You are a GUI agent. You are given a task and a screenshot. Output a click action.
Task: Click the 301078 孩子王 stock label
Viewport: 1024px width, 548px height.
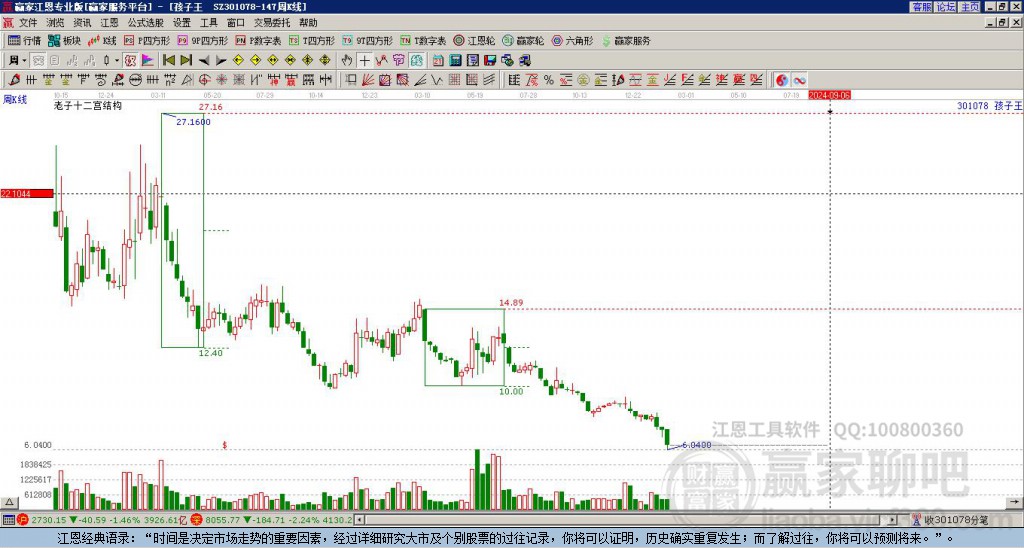click(x=989, y=105)
